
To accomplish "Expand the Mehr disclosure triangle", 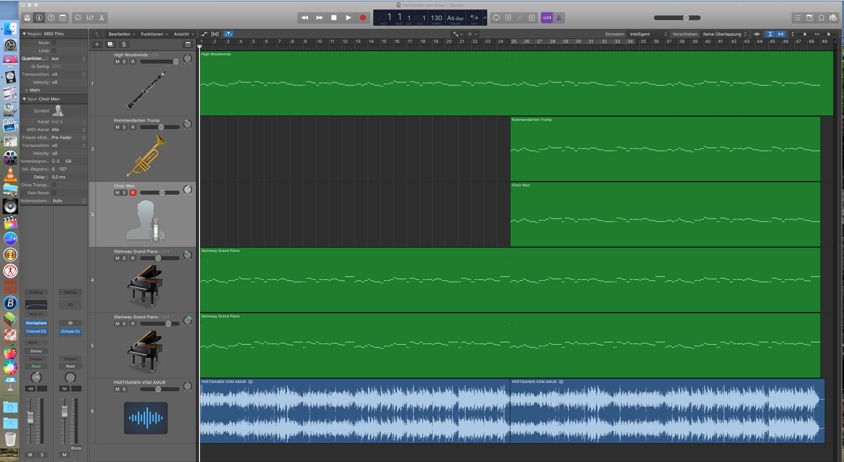I will pos(26,90).
